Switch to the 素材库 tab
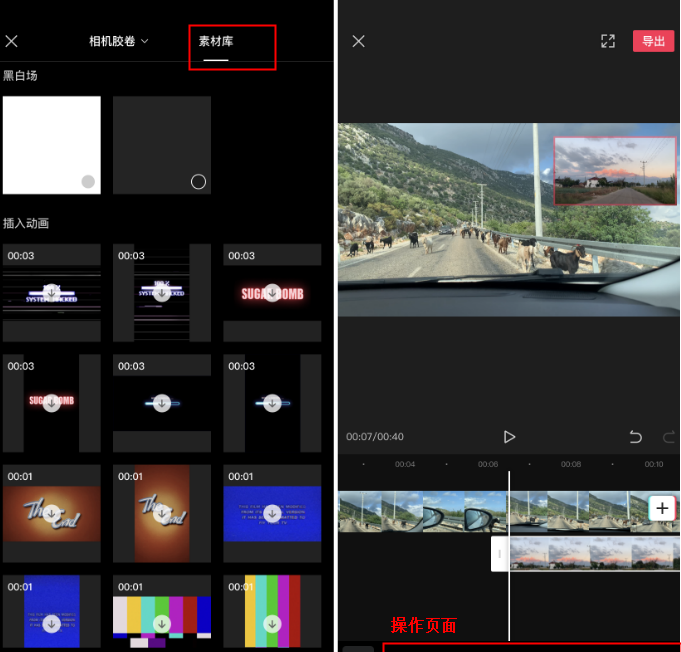 (216, 41)
